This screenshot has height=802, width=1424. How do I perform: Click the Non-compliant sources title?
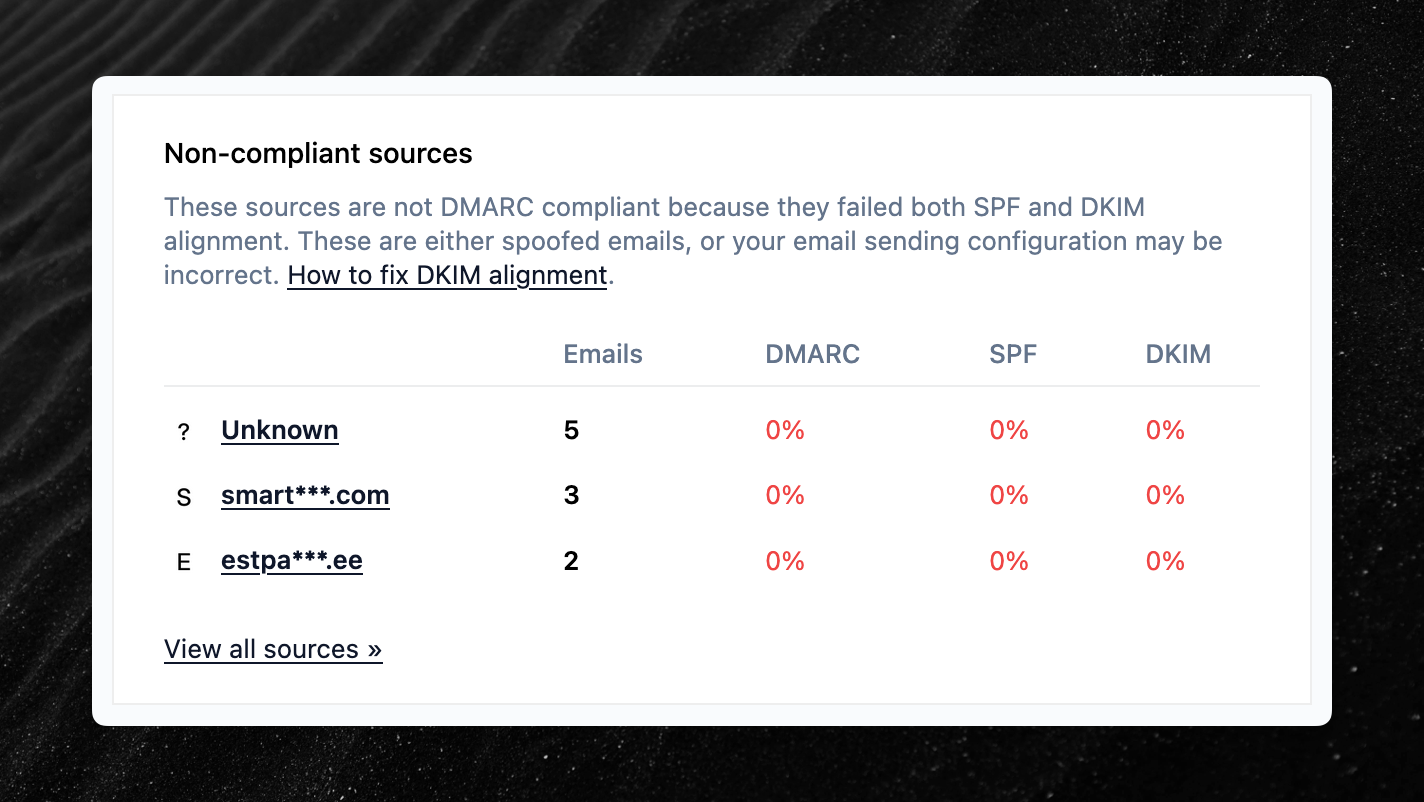(x=318, y=154)
